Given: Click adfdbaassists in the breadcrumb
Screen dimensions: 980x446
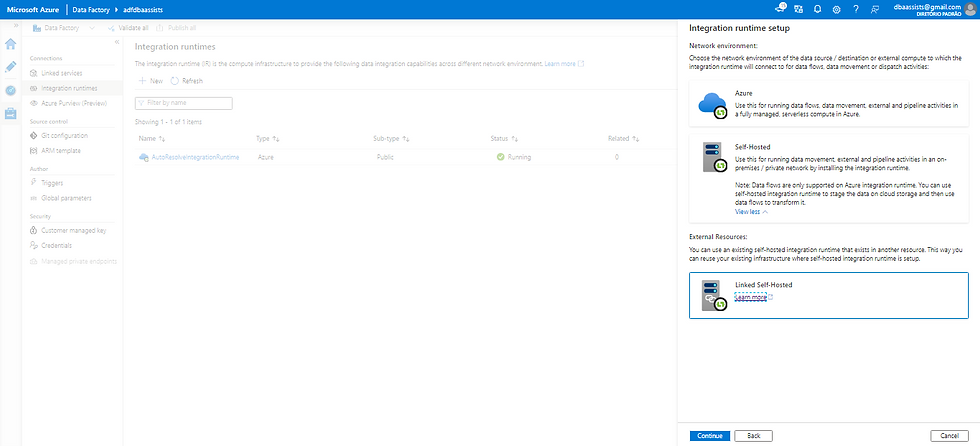Looking at the screenshot, I should click(x=143, y=9).
